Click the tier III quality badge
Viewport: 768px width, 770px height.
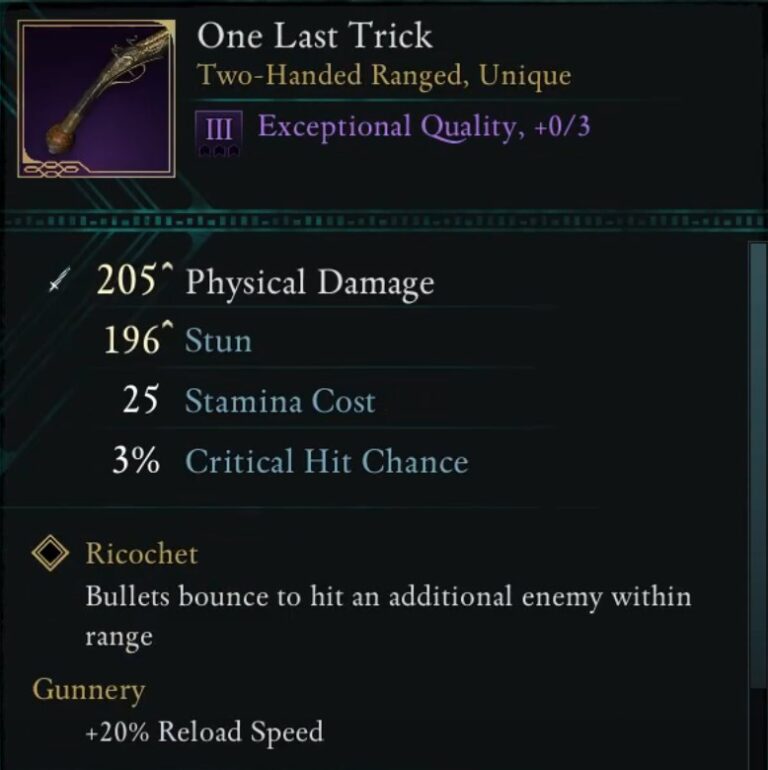click(x=218, y=130)
